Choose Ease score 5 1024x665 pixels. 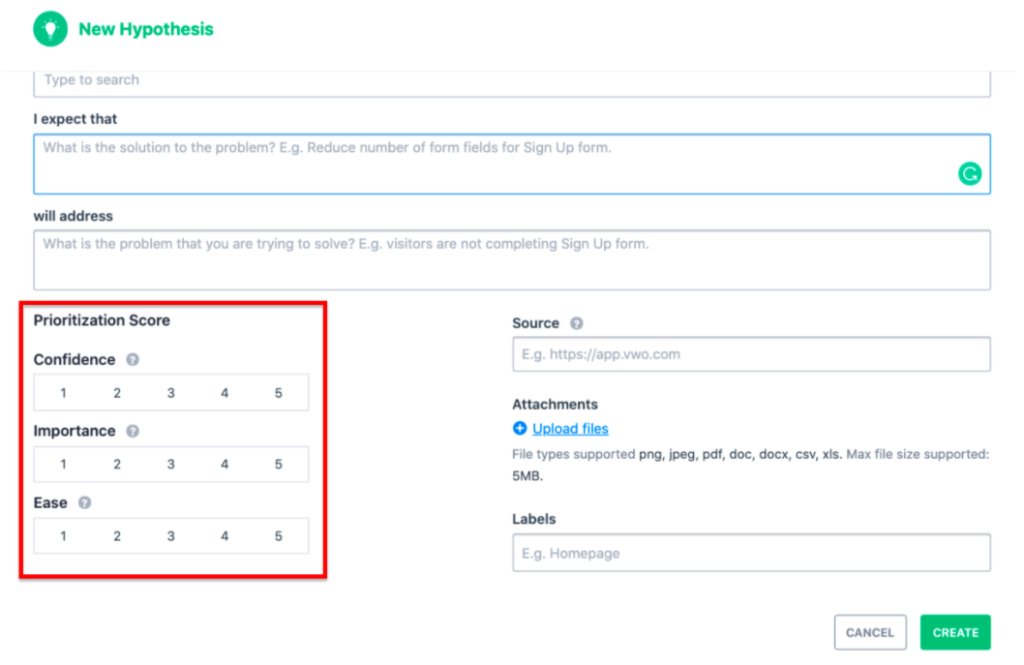click(279, 536)
